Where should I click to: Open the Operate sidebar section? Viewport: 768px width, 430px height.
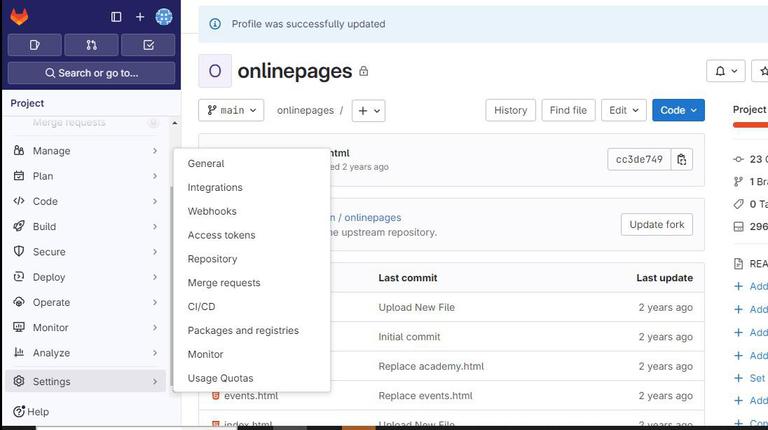[x=86, y=302]
